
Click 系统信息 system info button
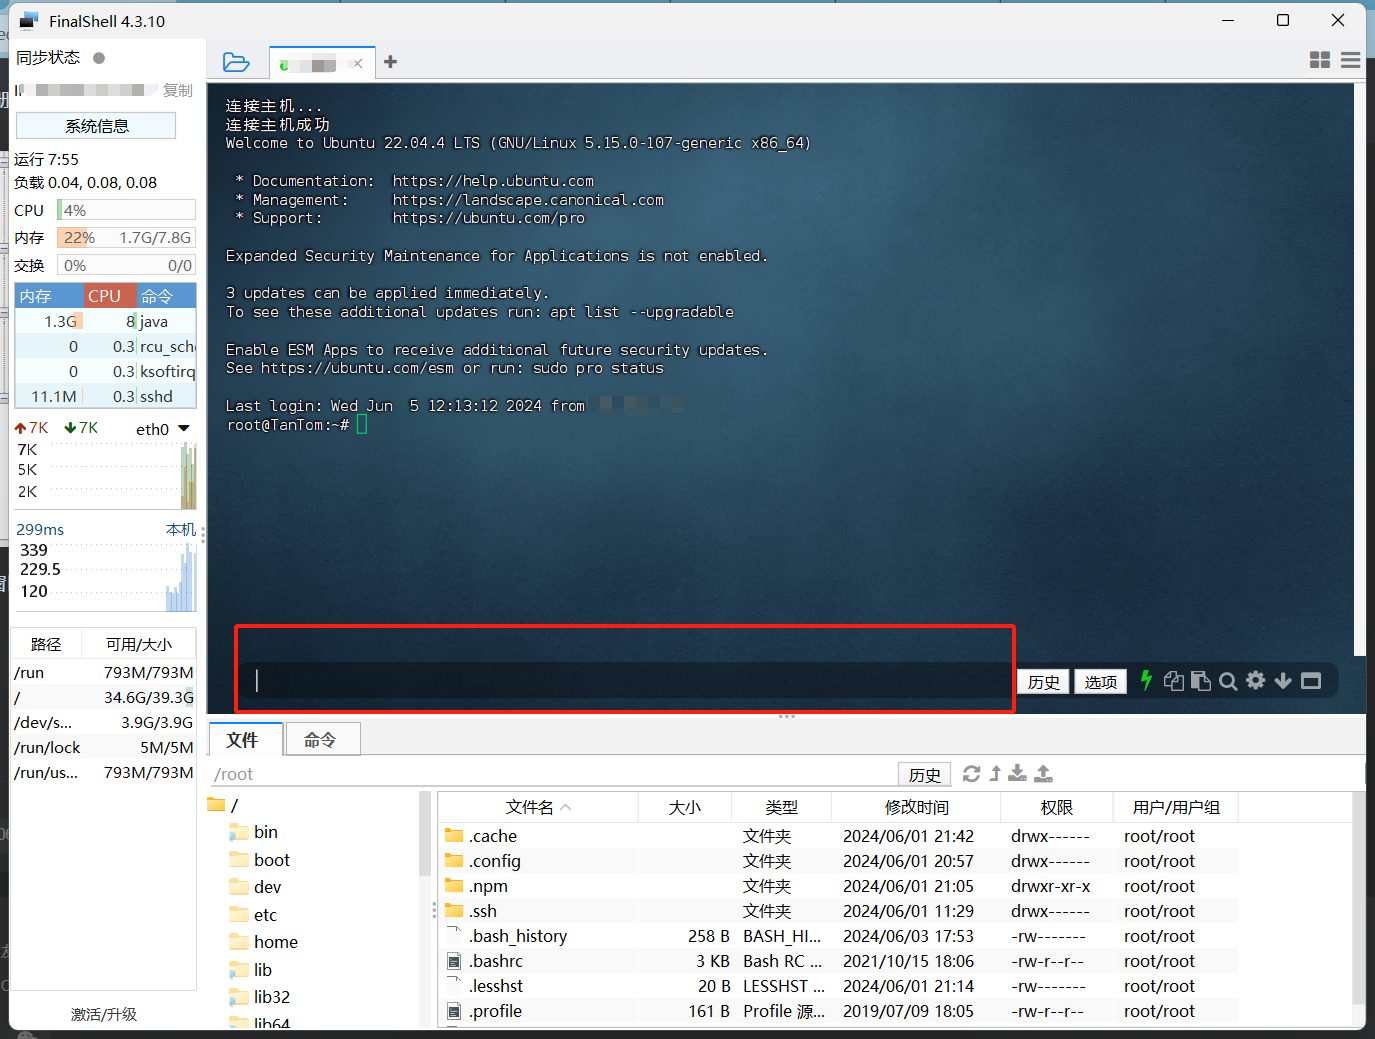(x=96, y=126)
